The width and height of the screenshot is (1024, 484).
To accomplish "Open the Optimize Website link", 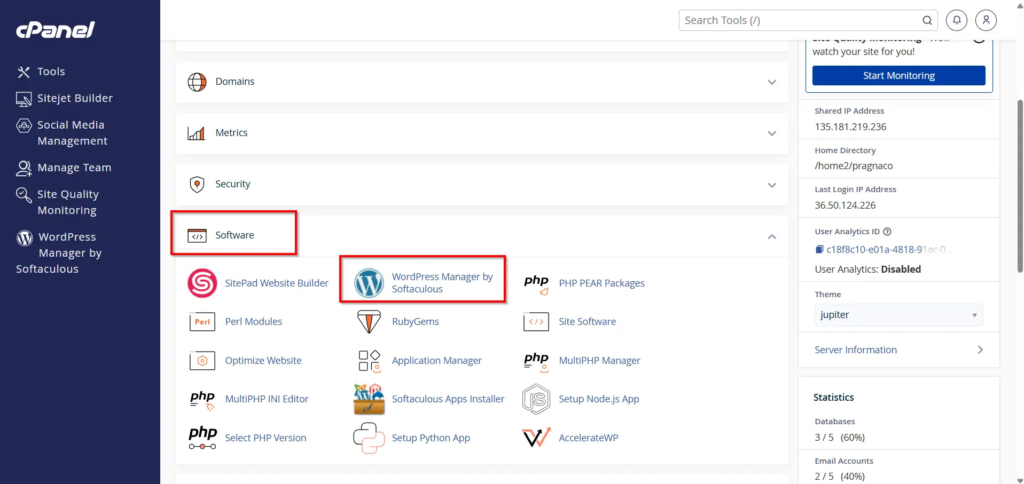I will pyautogui.click(x=263, y=361).
